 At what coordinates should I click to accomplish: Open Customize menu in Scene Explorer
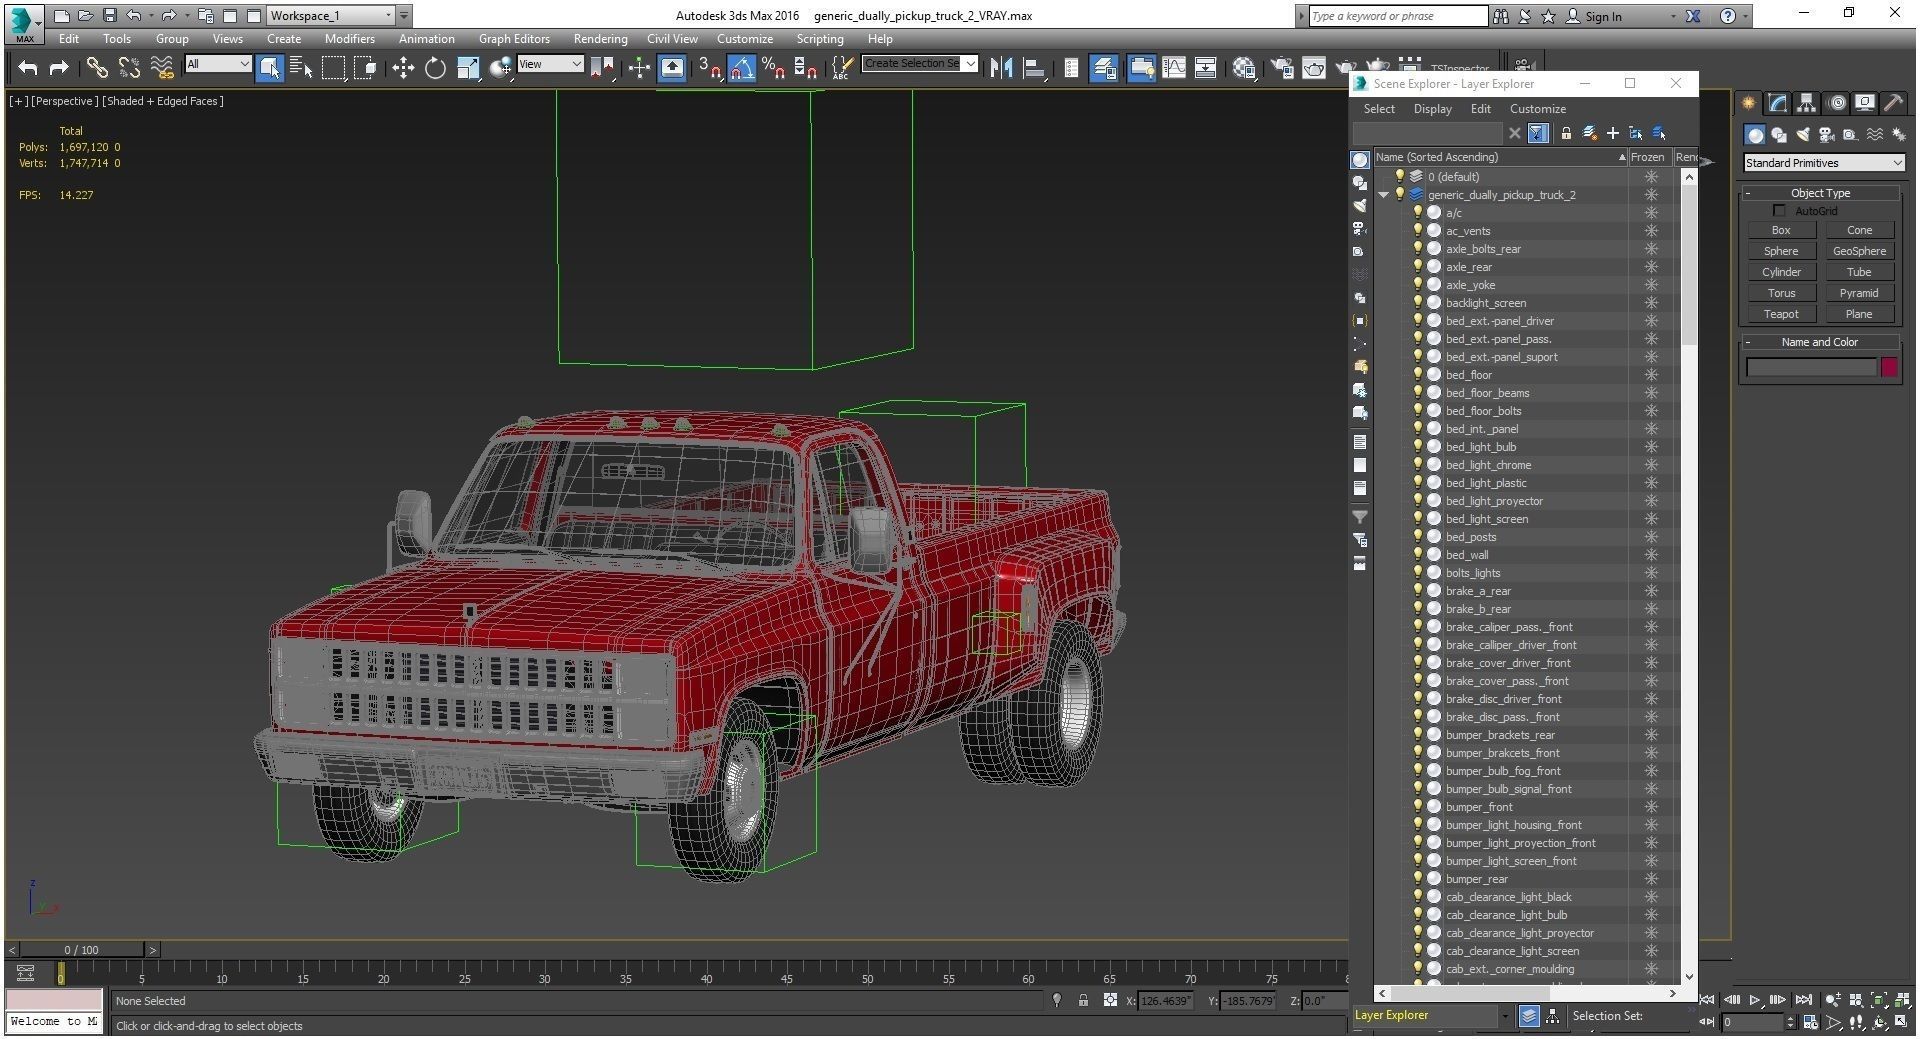[1537, 109]
